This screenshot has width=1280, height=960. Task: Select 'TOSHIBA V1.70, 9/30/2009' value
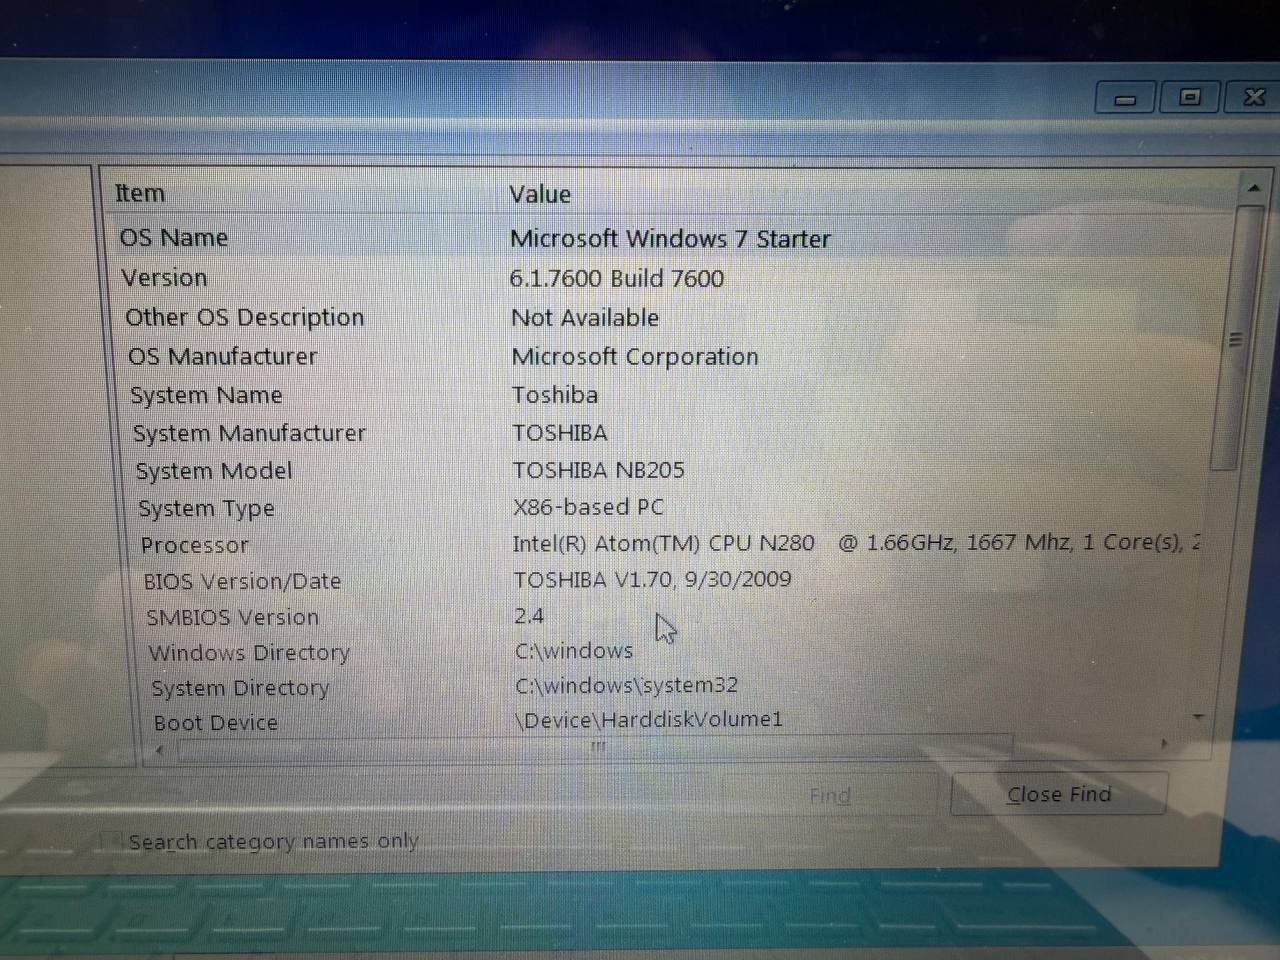[x=652, y=580]
